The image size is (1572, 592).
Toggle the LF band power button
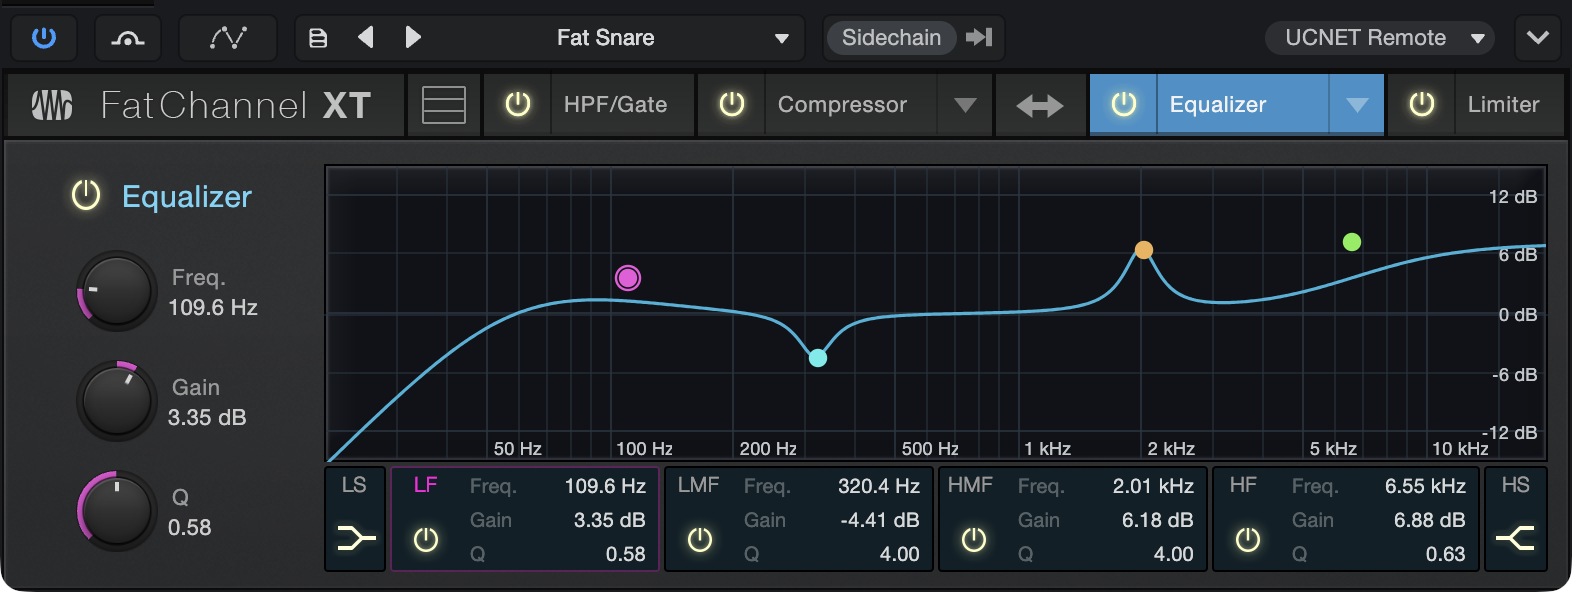coord(426,540)
